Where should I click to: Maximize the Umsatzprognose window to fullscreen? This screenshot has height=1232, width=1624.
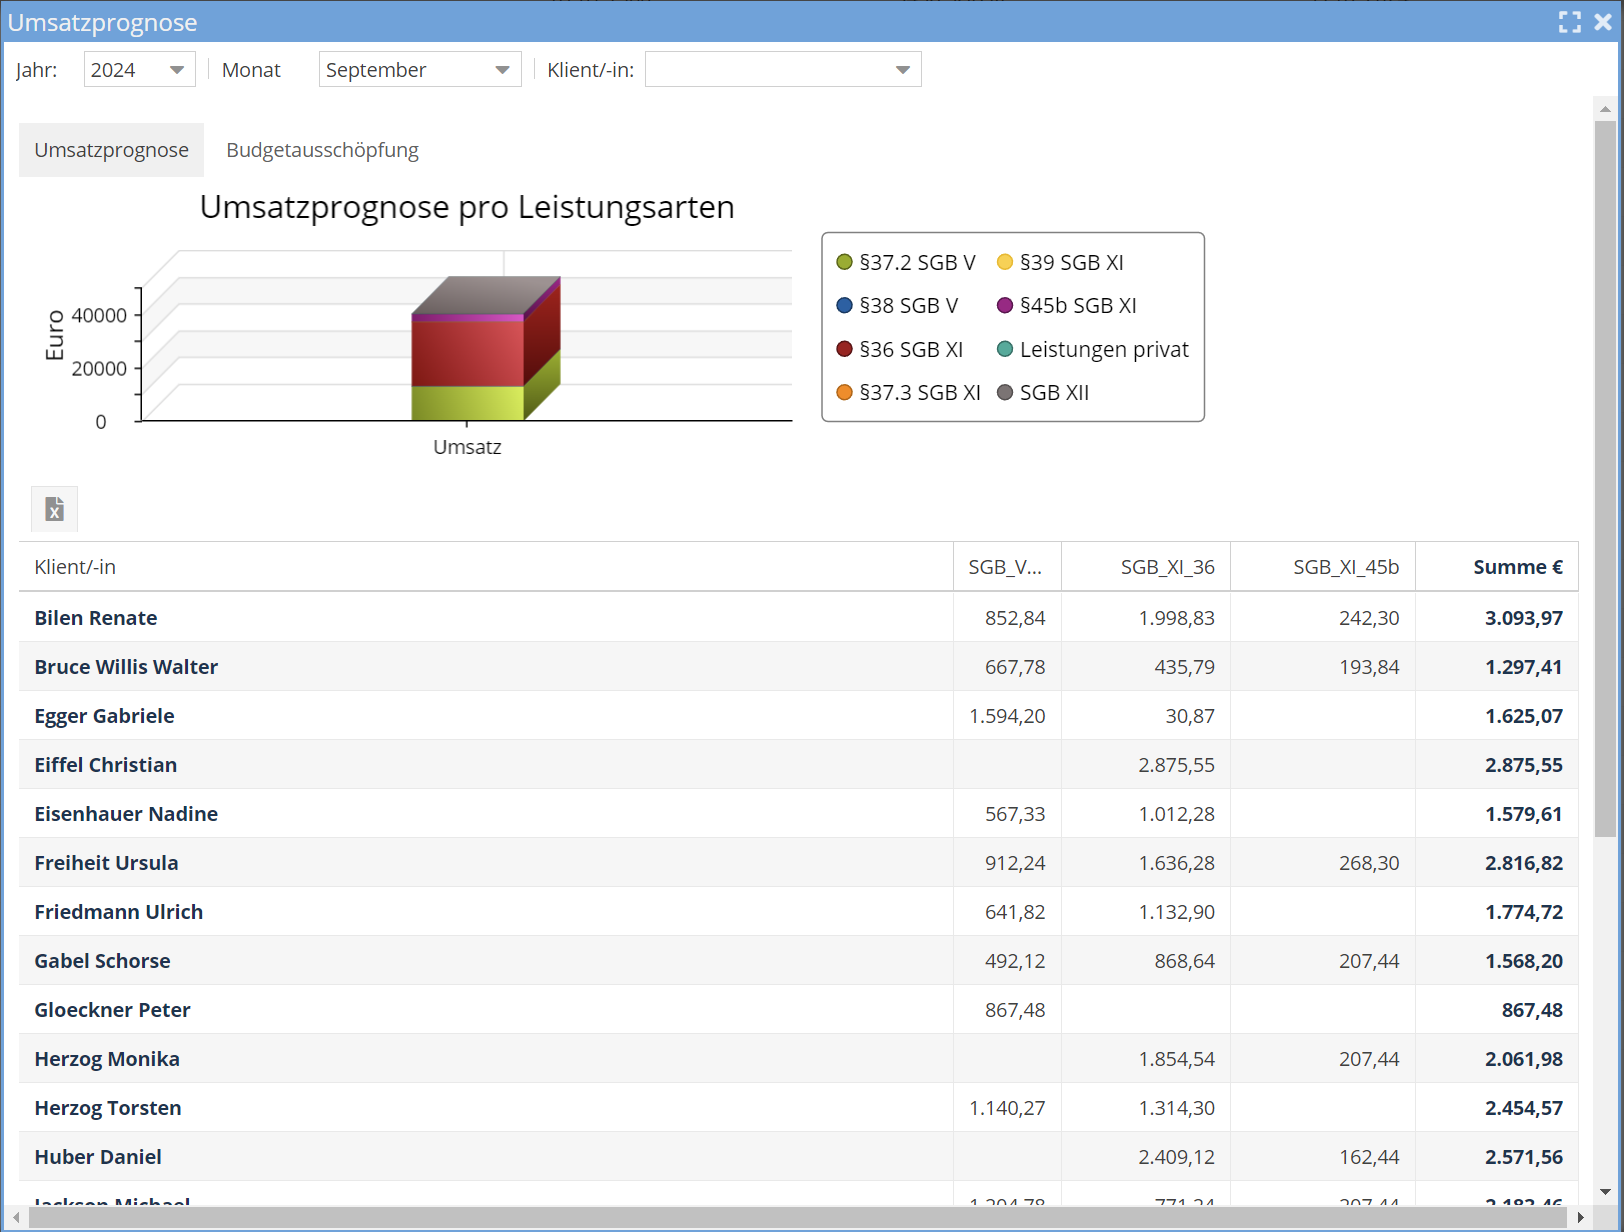[1569, 22]
